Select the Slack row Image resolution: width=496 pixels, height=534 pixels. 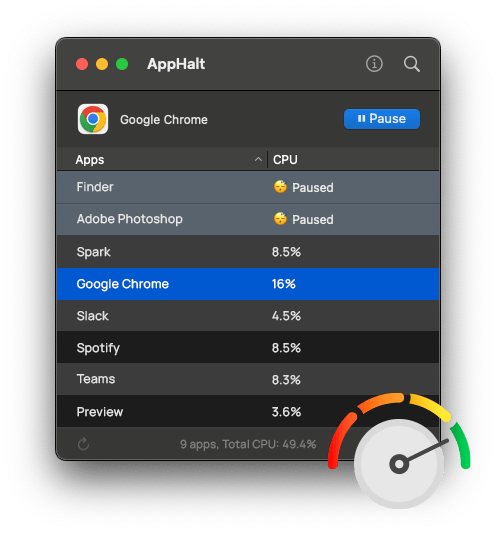click(x=248, y=316)
